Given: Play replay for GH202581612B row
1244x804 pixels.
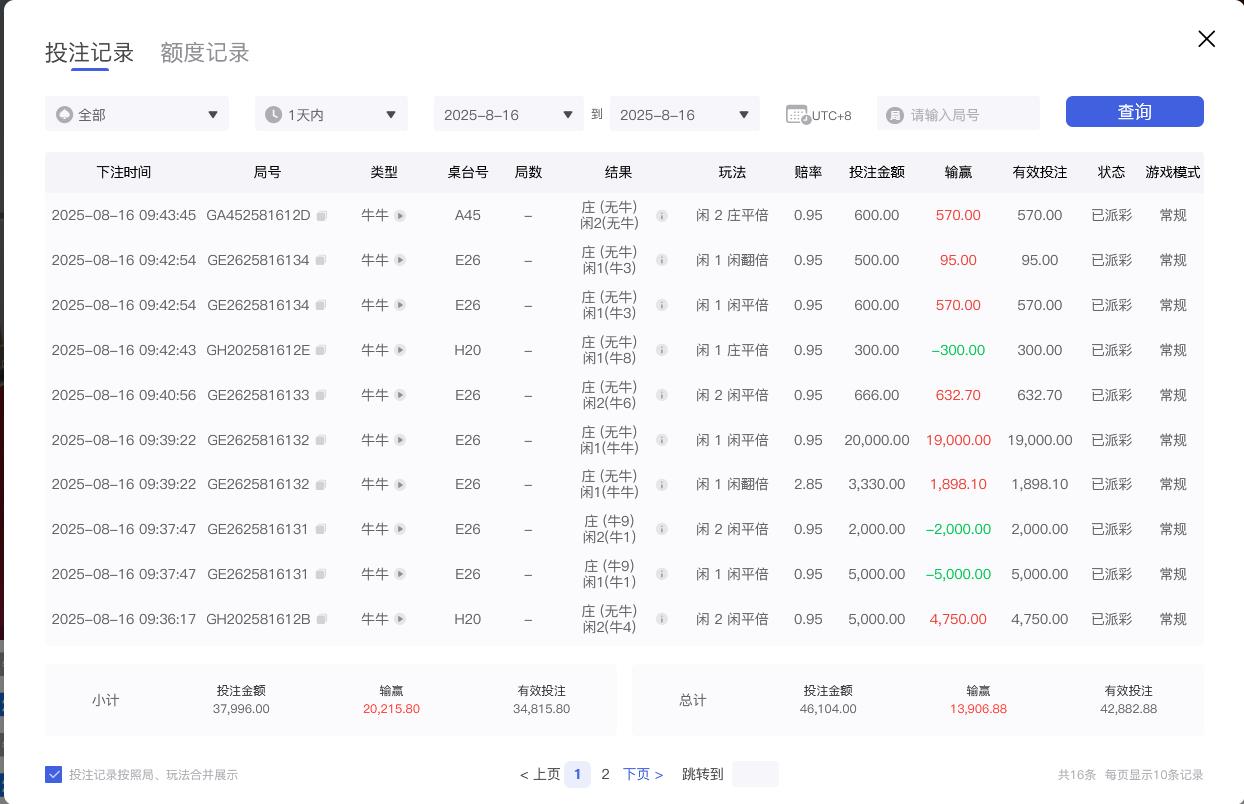Looking at the screenshot, I should point(400,619).
